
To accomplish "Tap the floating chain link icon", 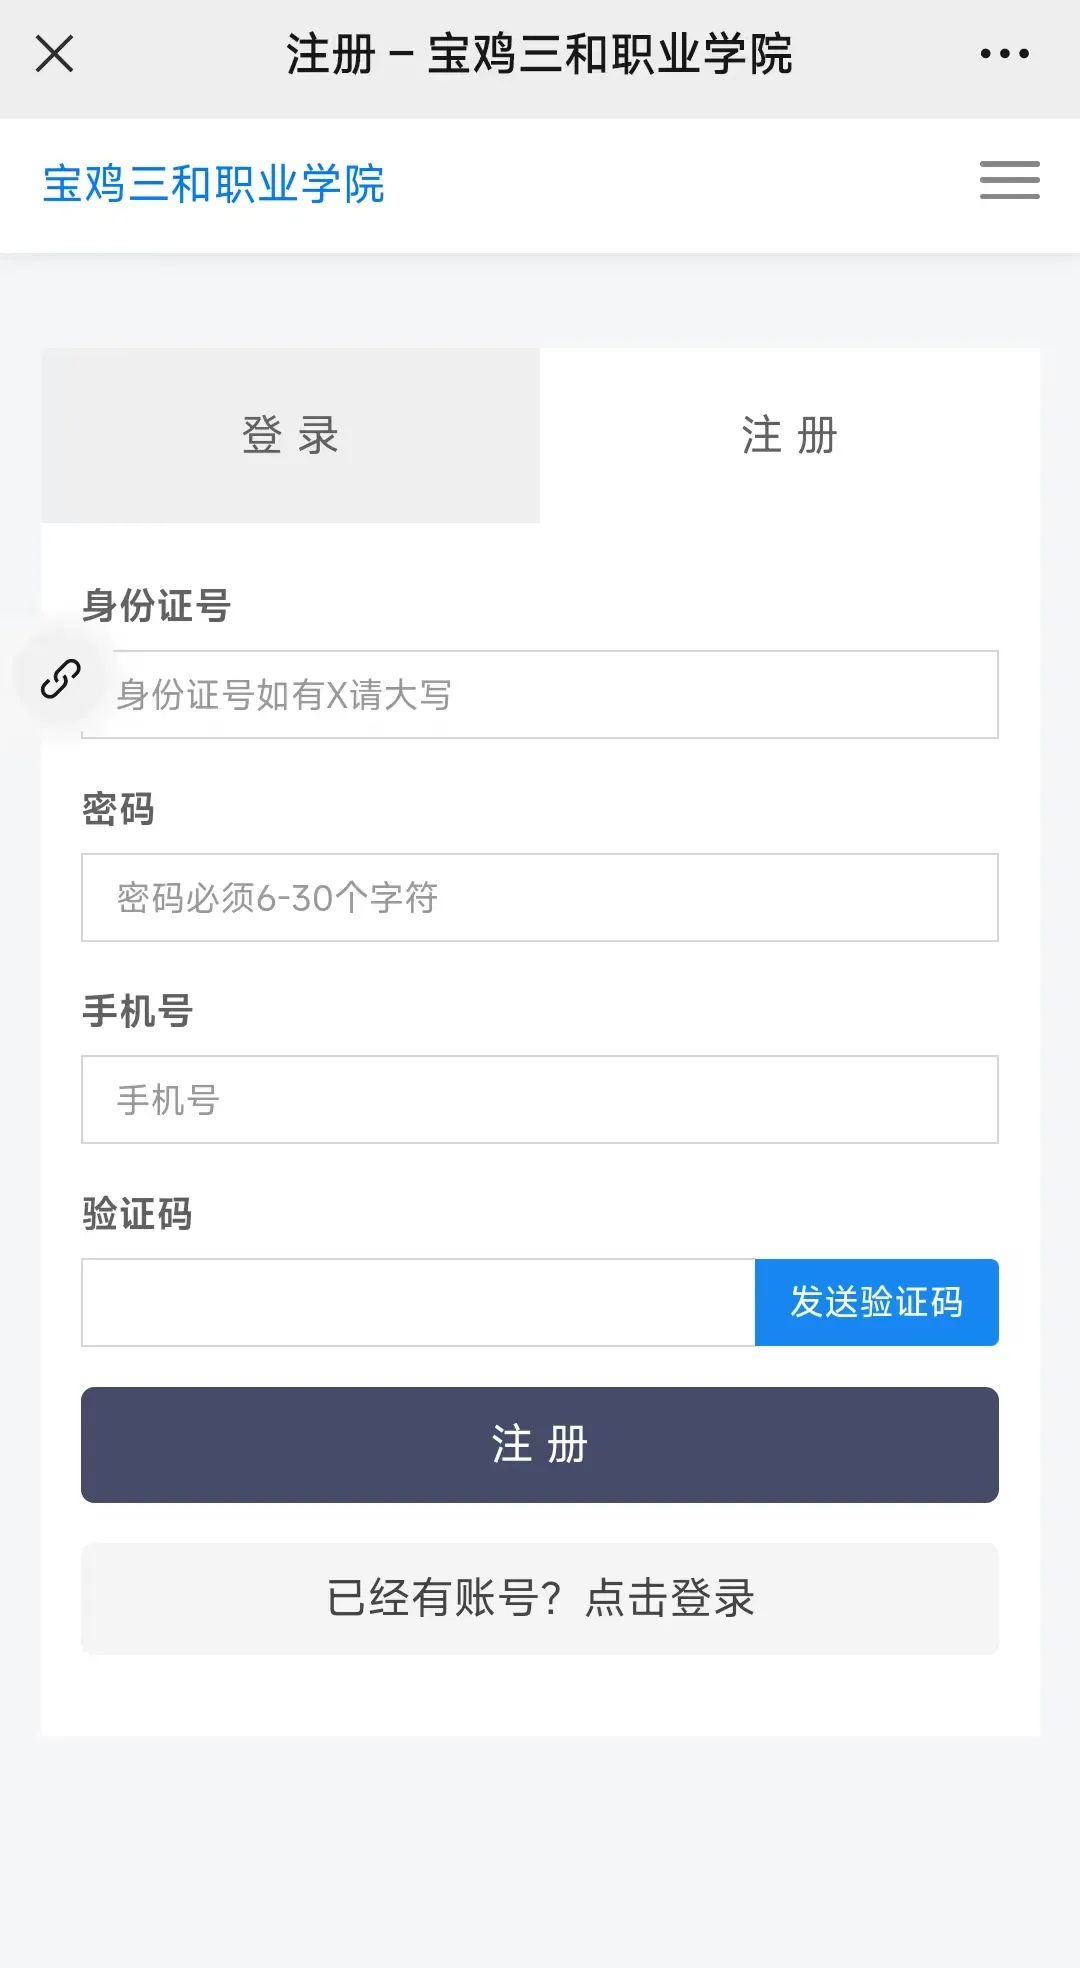I will [60, 679].
